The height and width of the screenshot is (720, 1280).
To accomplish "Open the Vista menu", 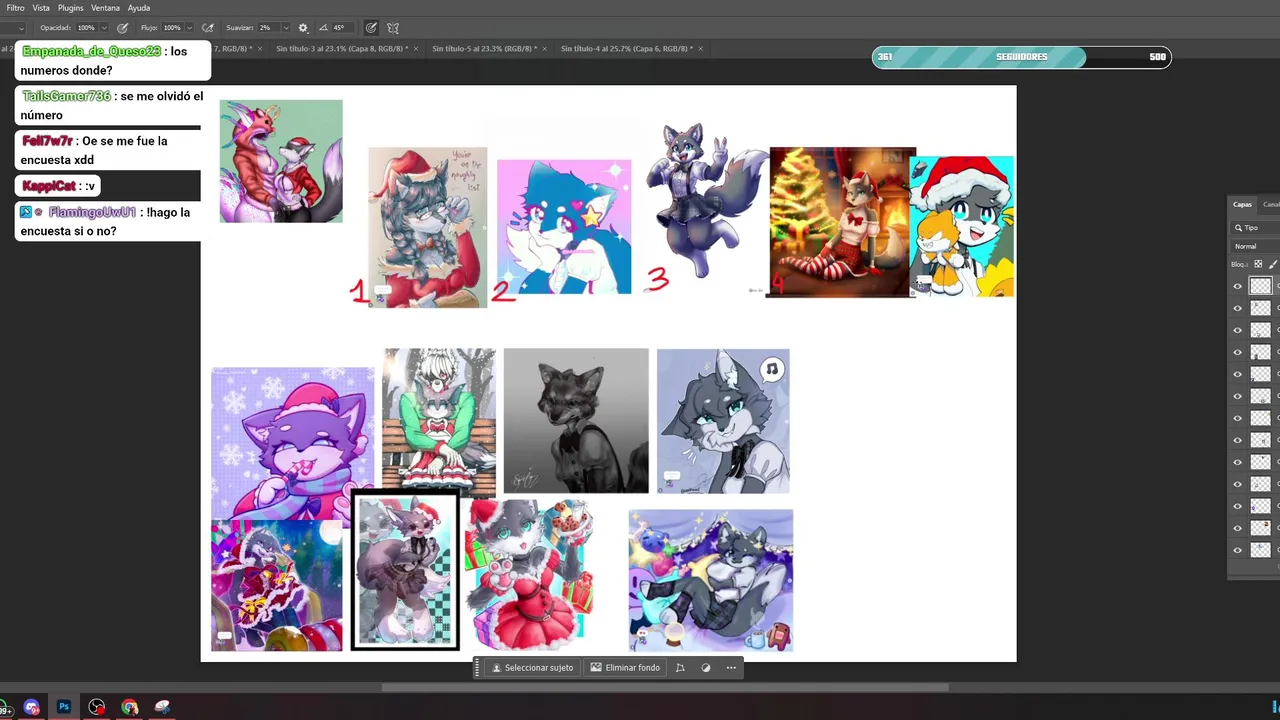I will tap(41, 8).
